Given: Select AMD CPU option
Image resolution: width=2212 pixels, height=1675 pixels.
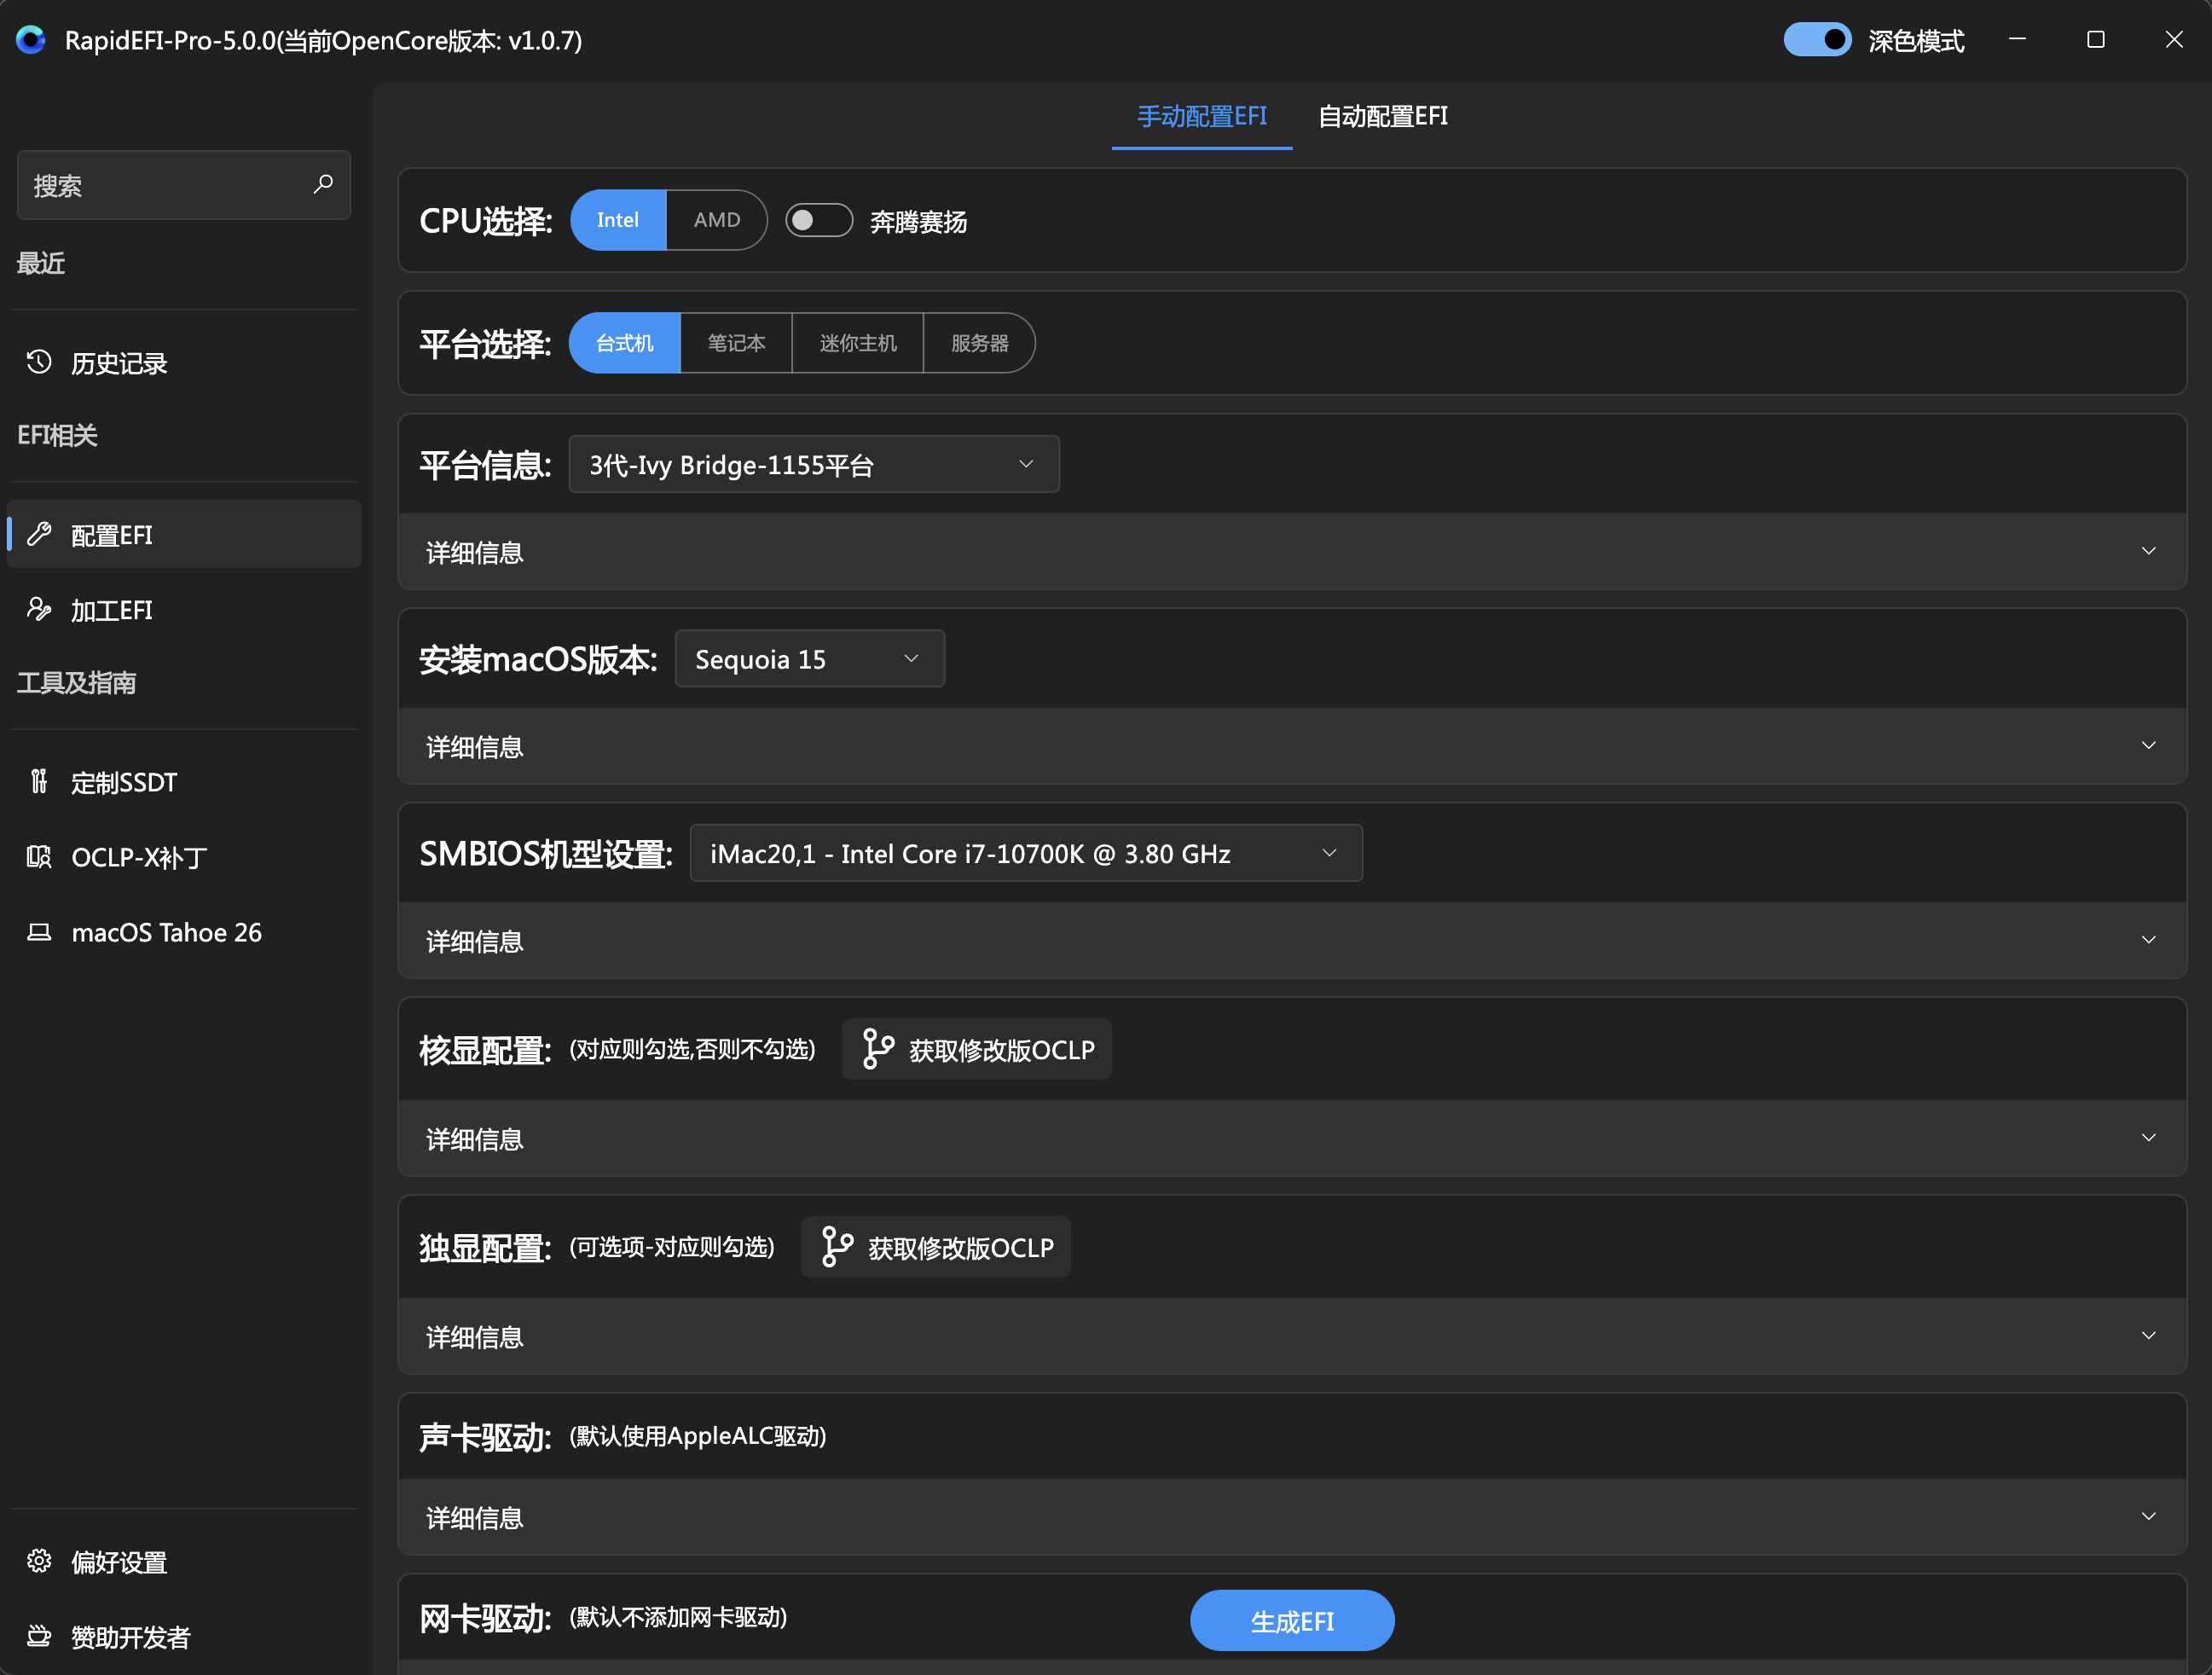Looking at the screenshot, I should tap(717, 220).
